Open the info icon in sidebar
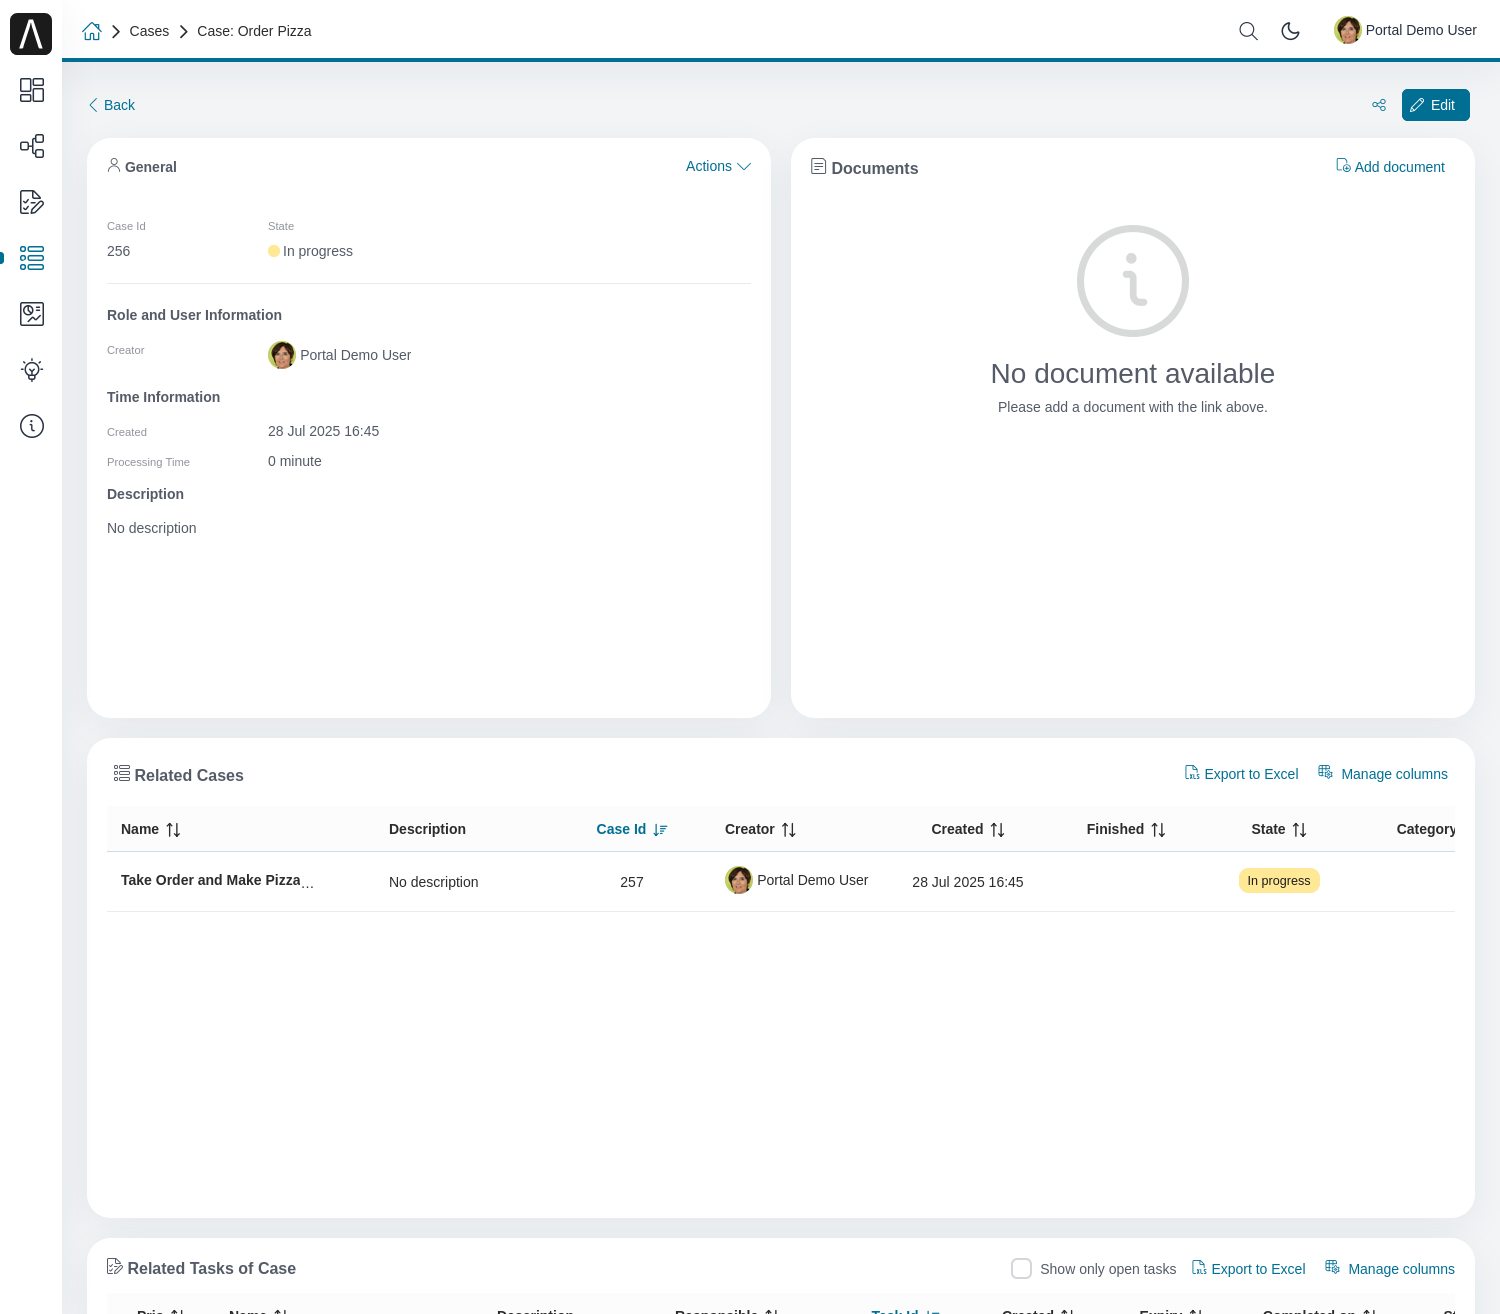Image resolution: width=1500 pixels, height=1314 pixels. point(32,426)
